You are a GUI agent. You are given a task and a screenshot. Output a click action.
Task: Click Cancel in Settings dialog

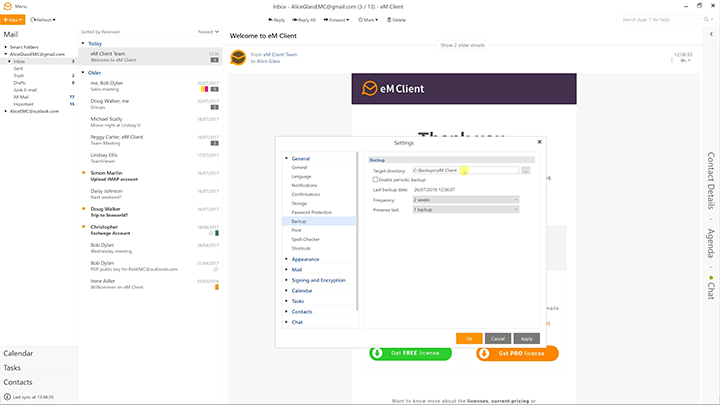coord(498,338)
